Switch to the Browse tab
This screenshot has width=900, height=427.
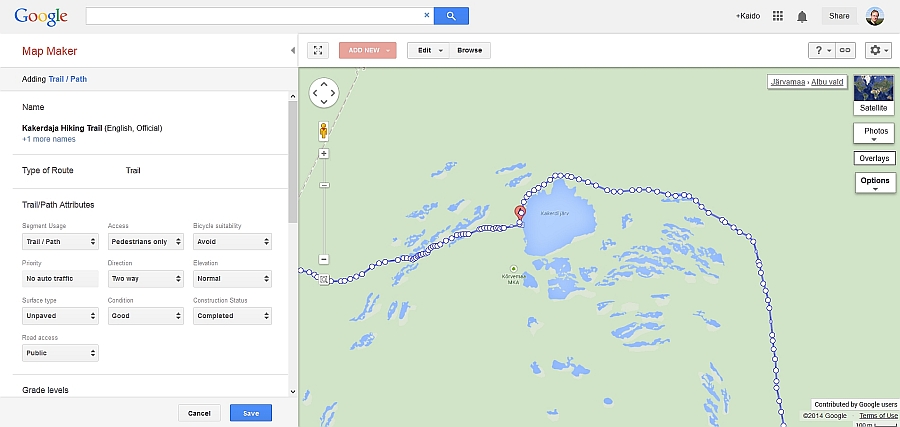(x=470, y=51)
